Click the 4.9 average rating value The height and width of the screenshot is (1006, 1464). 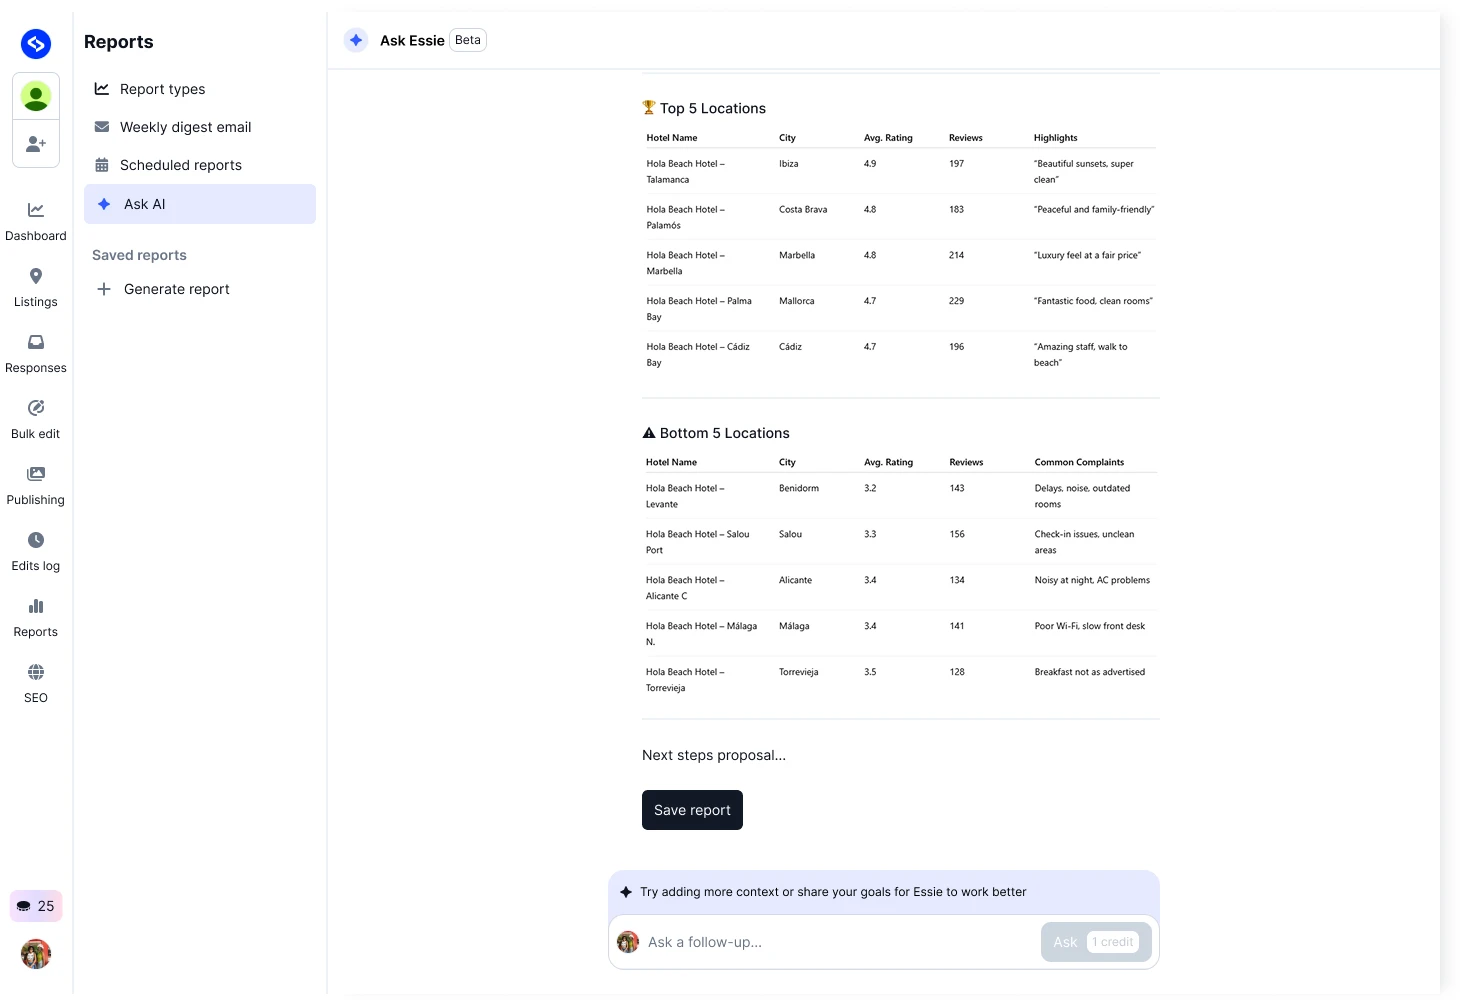click(x=870, y=163)
